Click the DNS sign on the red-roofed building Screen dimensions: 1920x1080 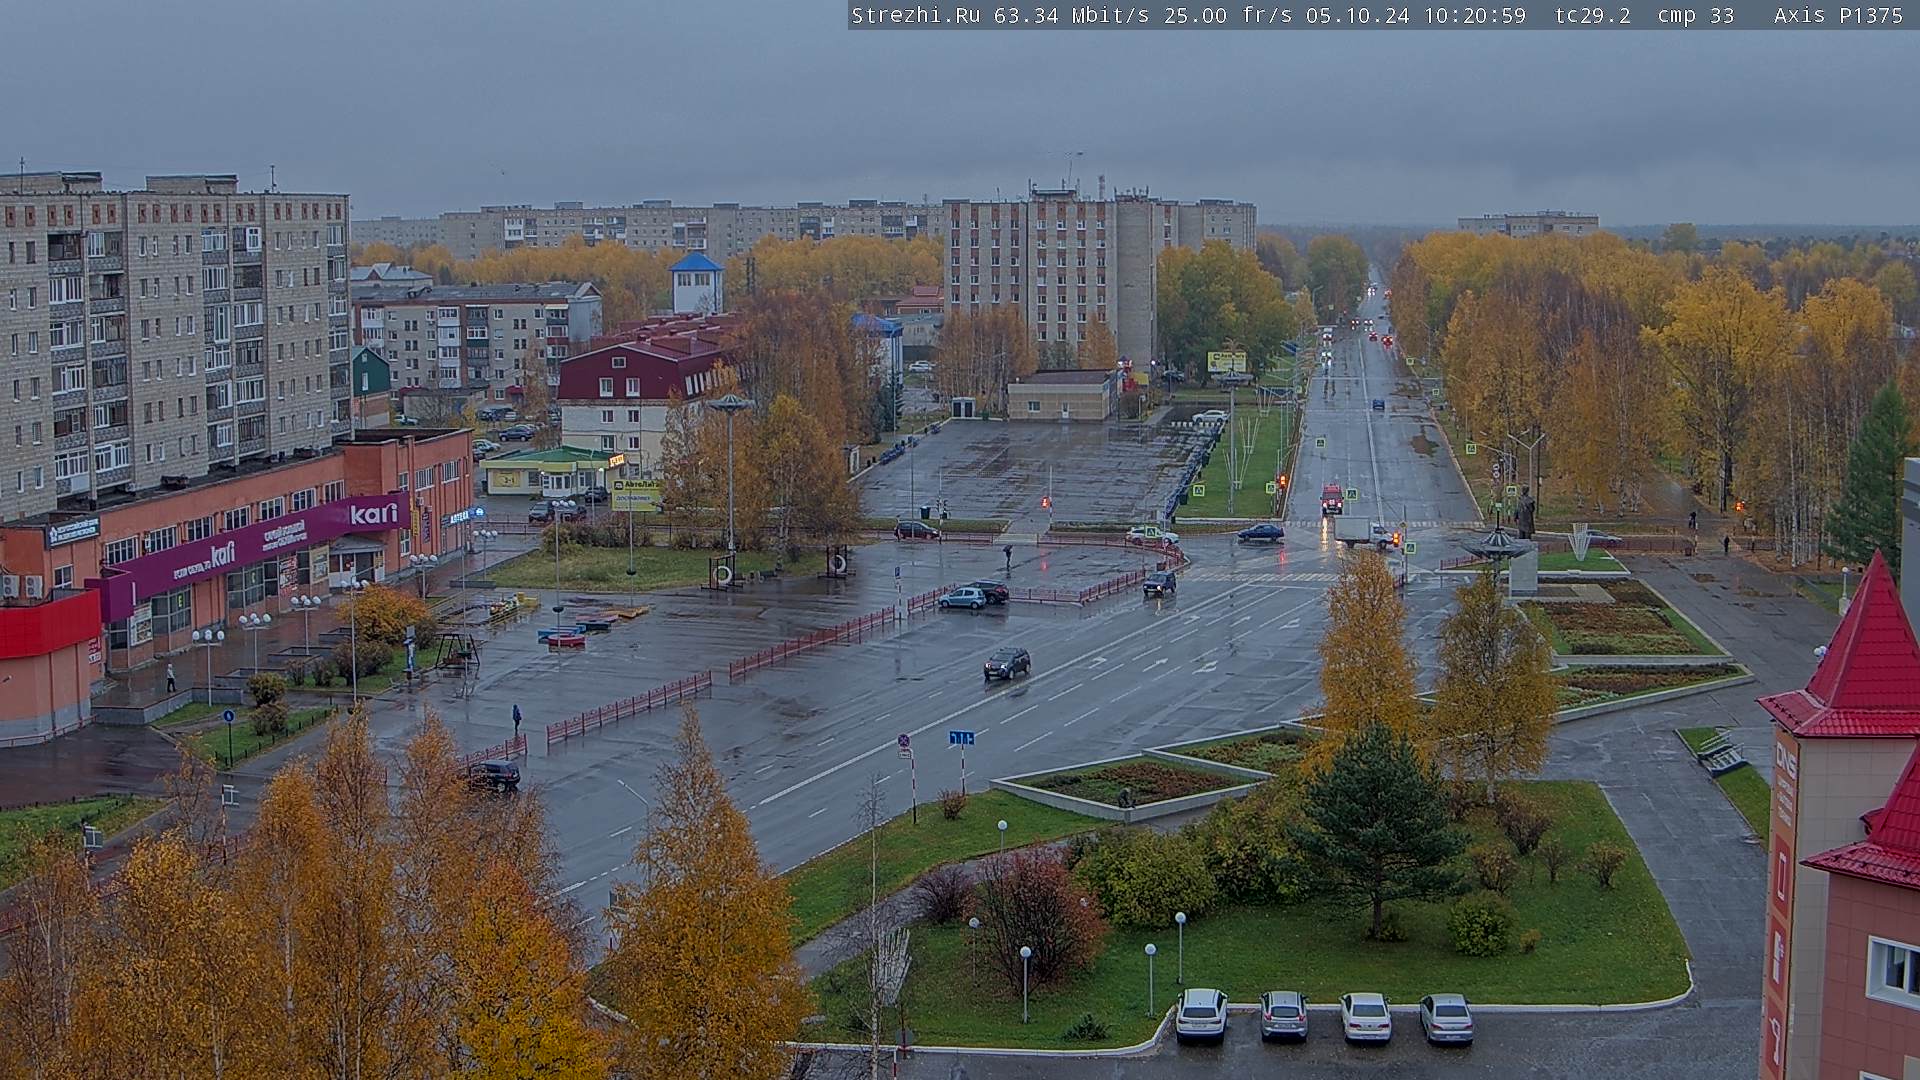(1785, 759)
